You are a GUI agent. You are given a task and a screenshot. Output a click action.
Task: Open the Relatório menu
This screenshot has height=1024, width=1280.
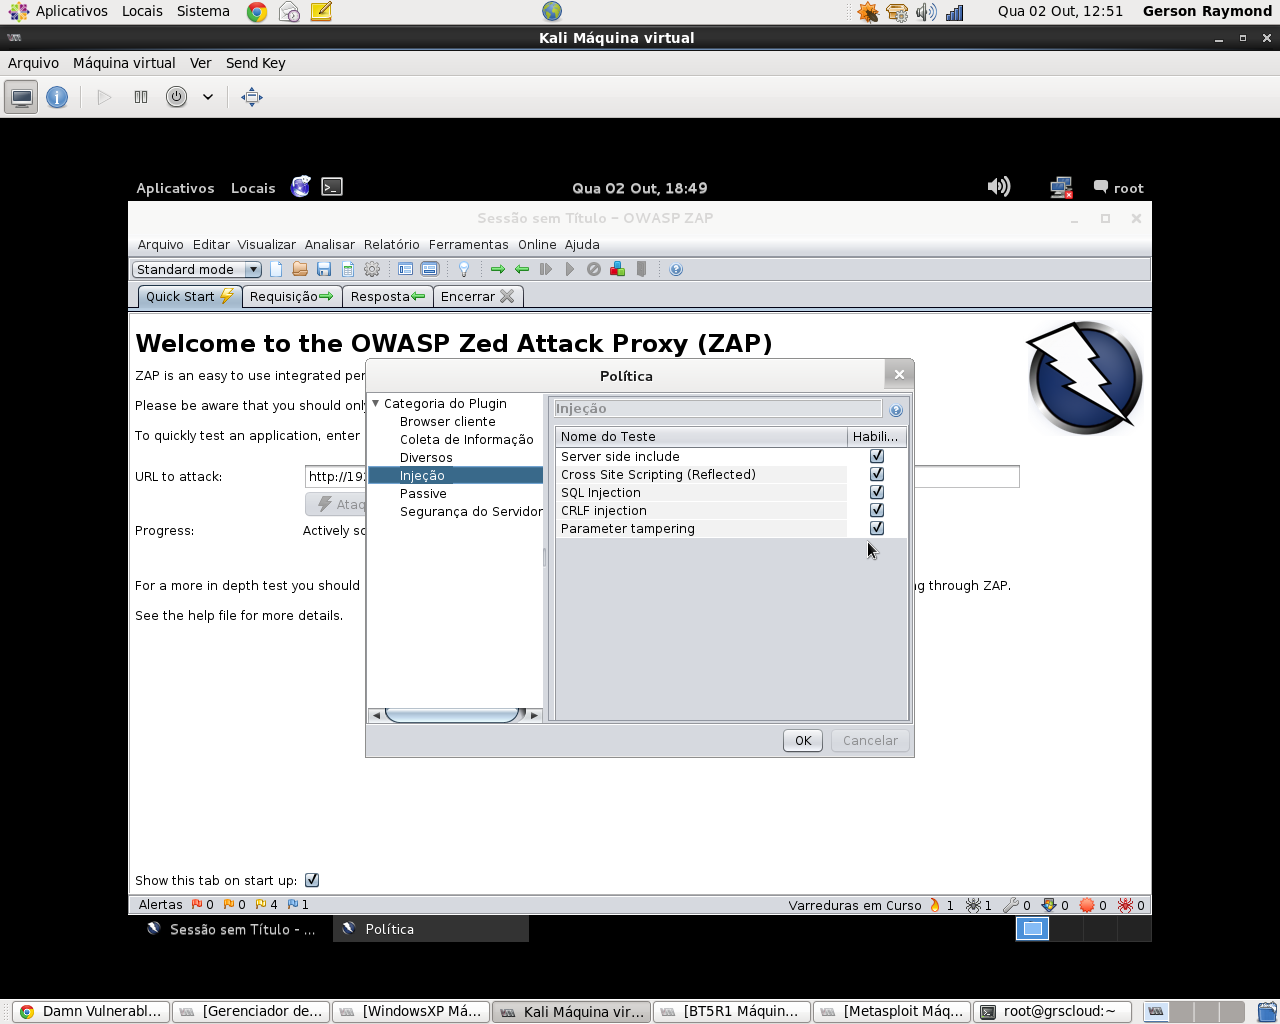(392, 244)
